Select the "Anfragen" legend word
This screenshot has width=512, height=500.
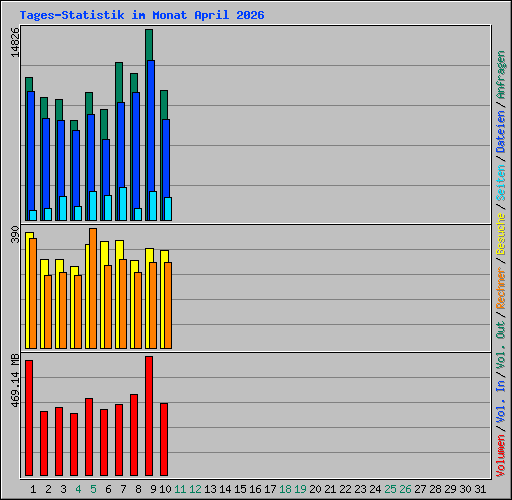501,75
